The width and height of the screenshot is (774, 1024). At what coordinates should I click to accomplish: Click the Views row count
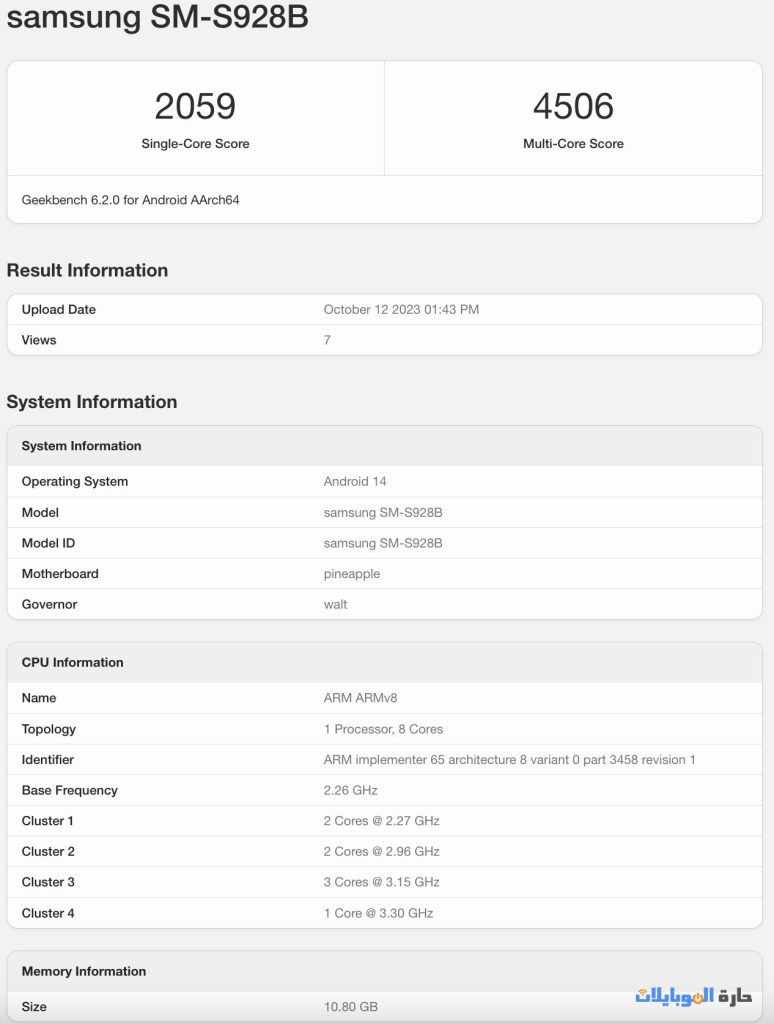click(327, 340)
